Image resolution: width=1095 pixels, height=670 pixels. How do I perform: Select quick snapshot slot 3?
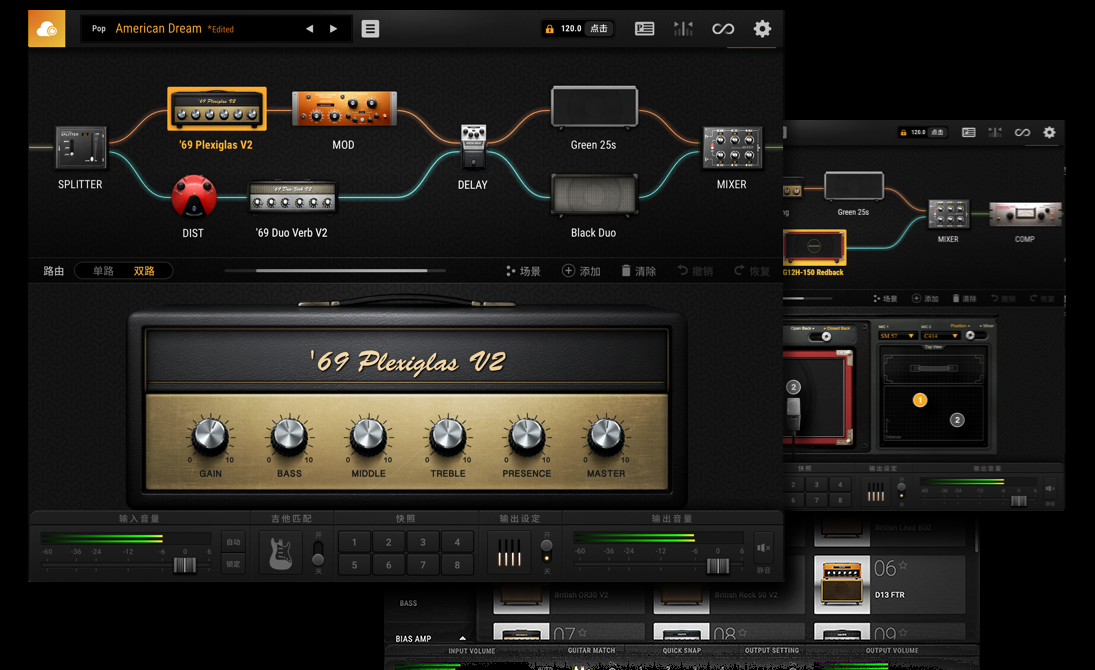point(423,542)
